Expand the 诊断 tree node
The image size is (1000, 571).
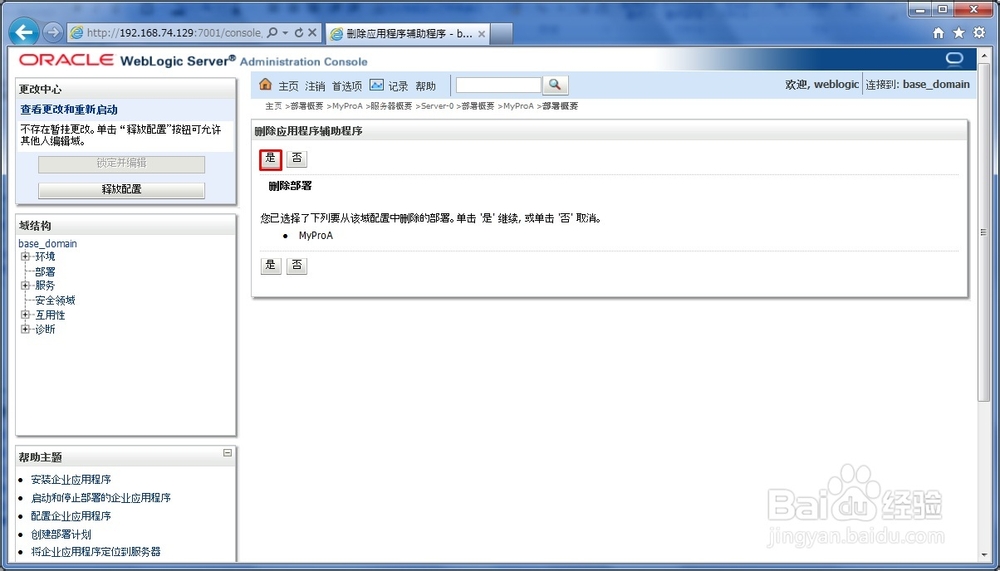pyautogui.click(x=25, y=329)
